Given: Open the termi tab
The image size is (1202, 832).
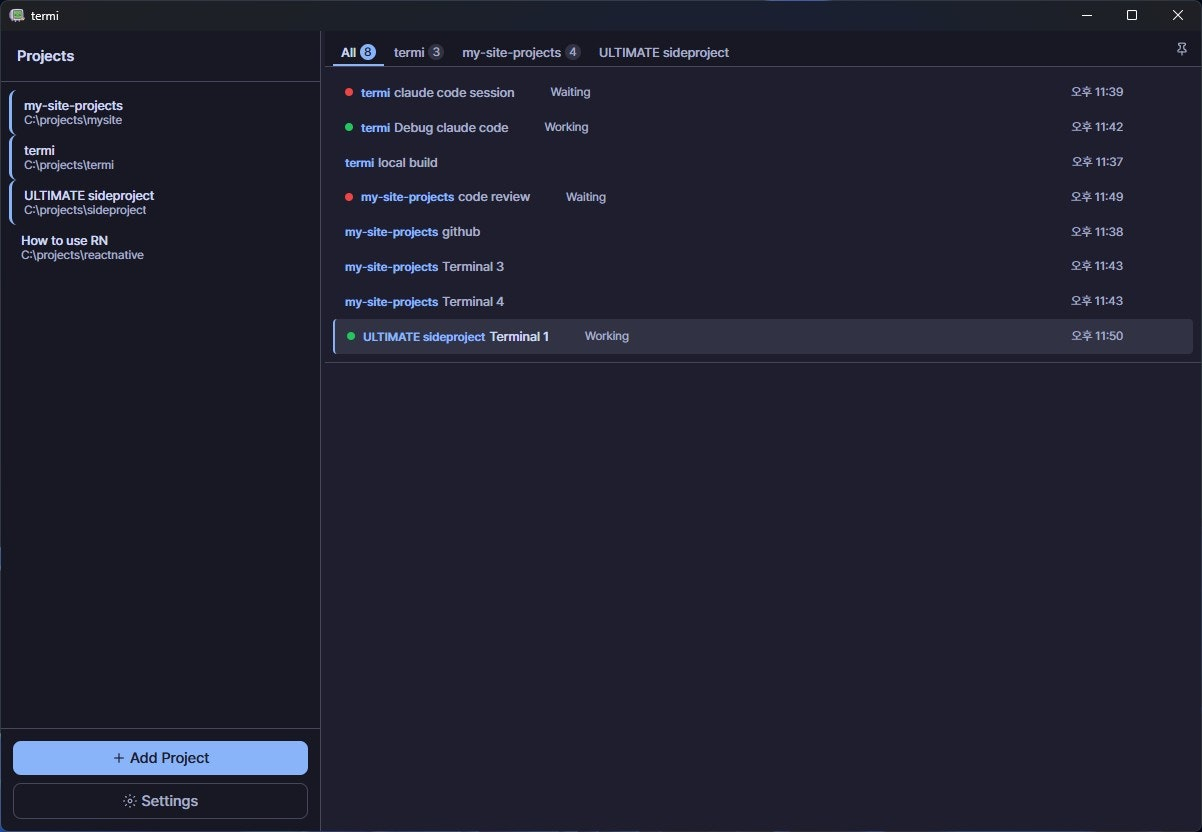Looking at the screenshot, I should pos(418,52).
